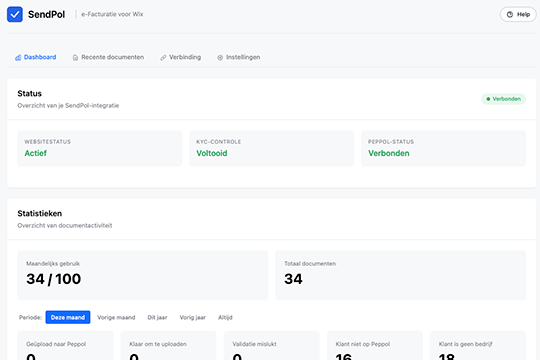This screenshot has width=540, height=360.
Task: Click the Status section heading
Action: 30,94
